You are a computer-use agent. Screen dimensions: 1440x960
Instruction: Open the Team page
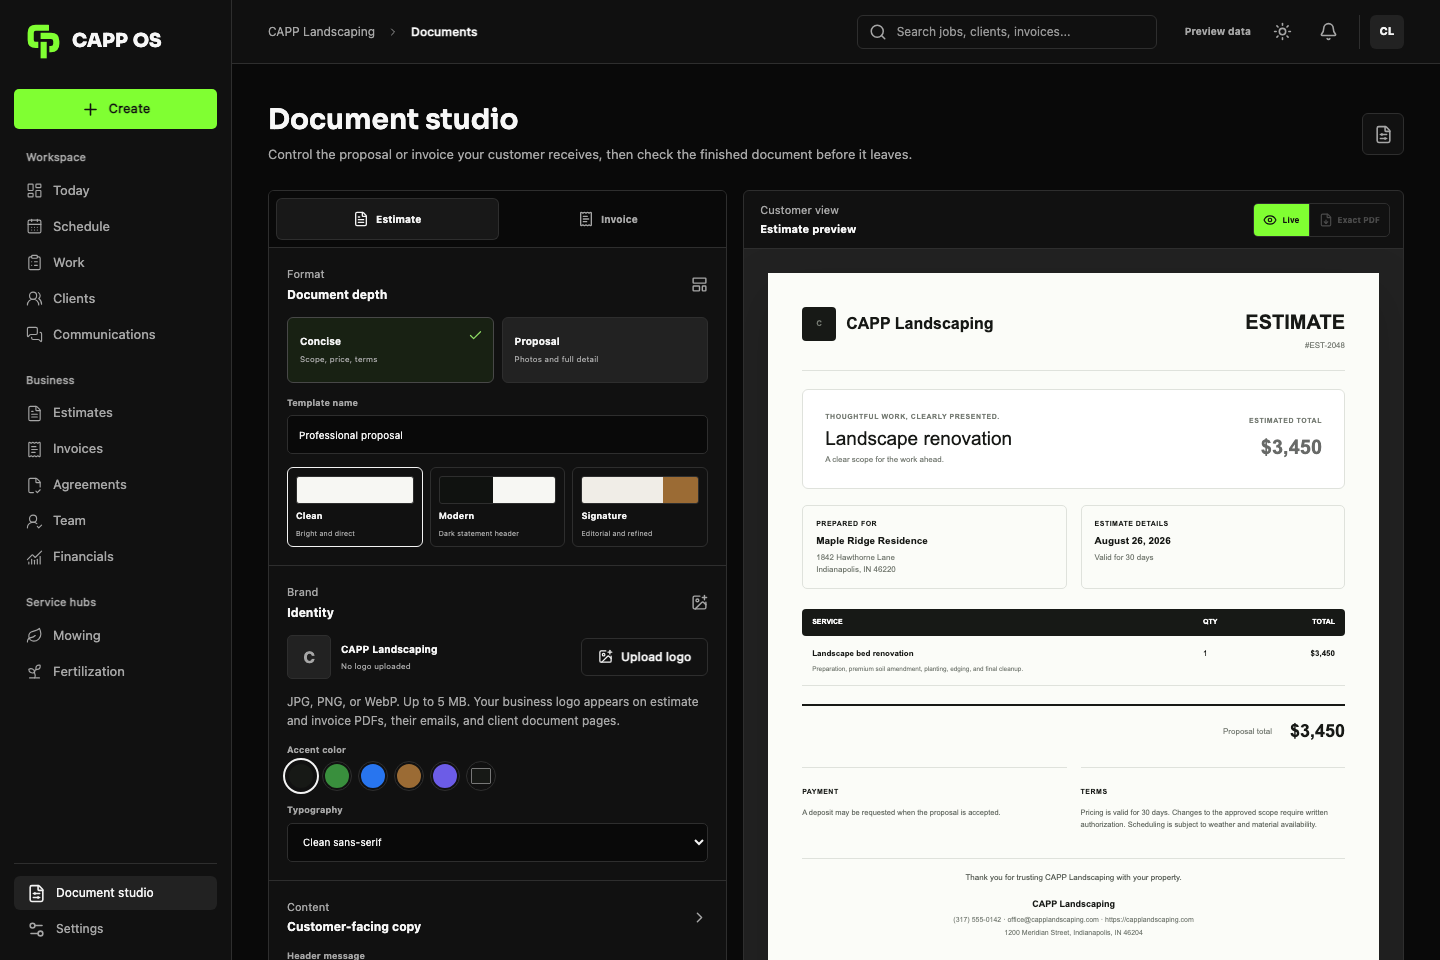tap(116, 521)
